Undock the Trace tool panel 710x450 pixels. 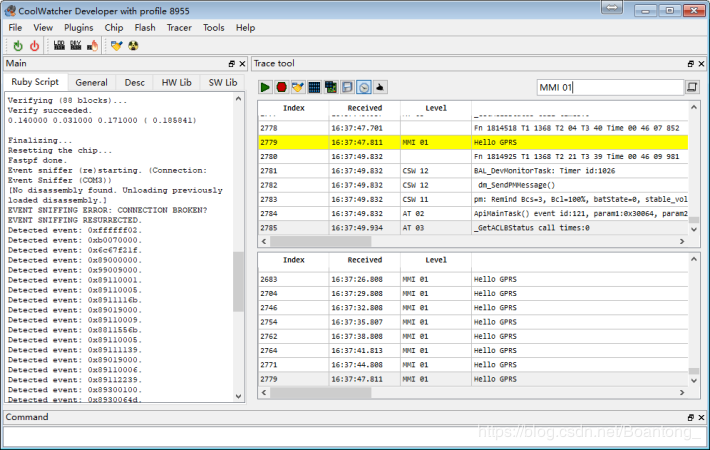[691, 64]
